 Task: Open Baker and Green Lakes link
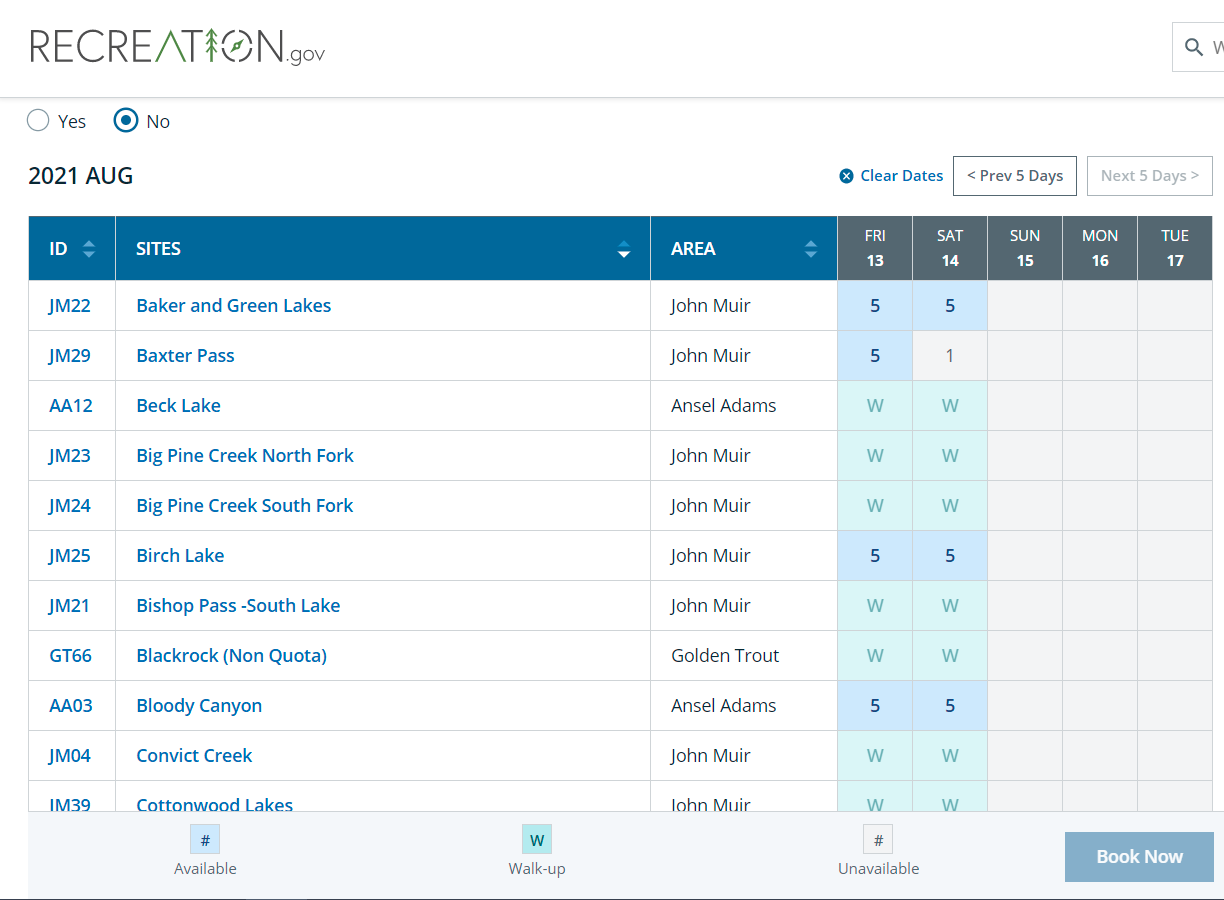tap(234, 306)
